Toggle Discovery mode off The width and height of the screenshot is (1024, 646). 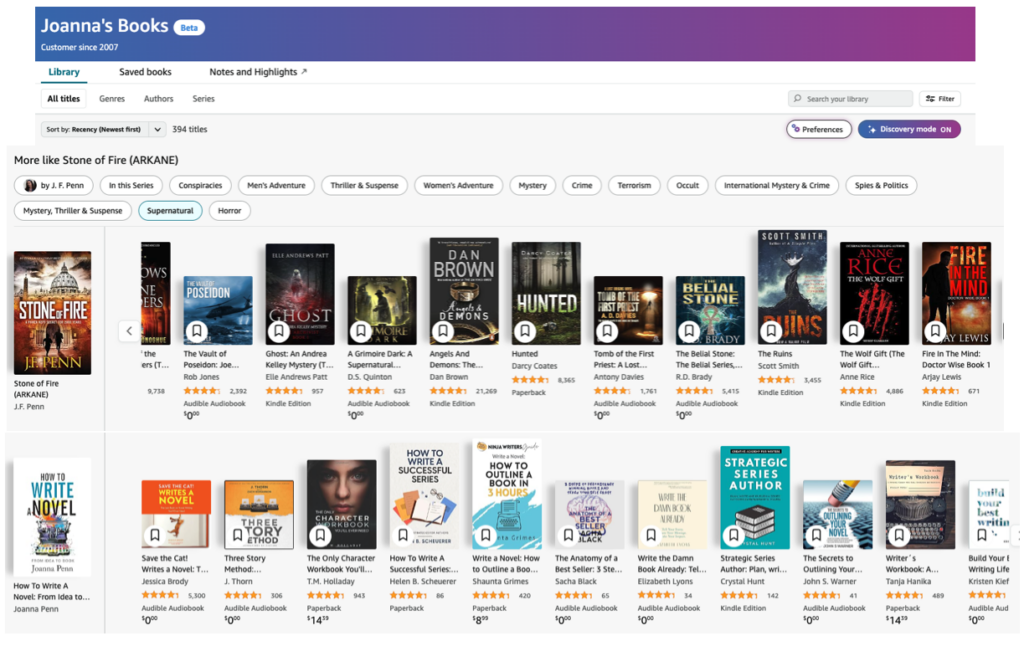909,129
